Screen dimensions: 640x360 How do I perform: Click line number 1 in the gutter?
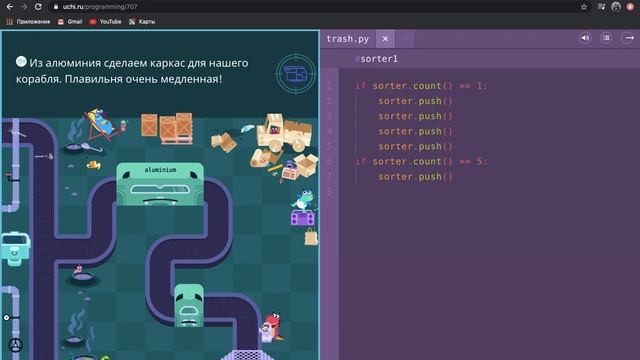[330, 86]
